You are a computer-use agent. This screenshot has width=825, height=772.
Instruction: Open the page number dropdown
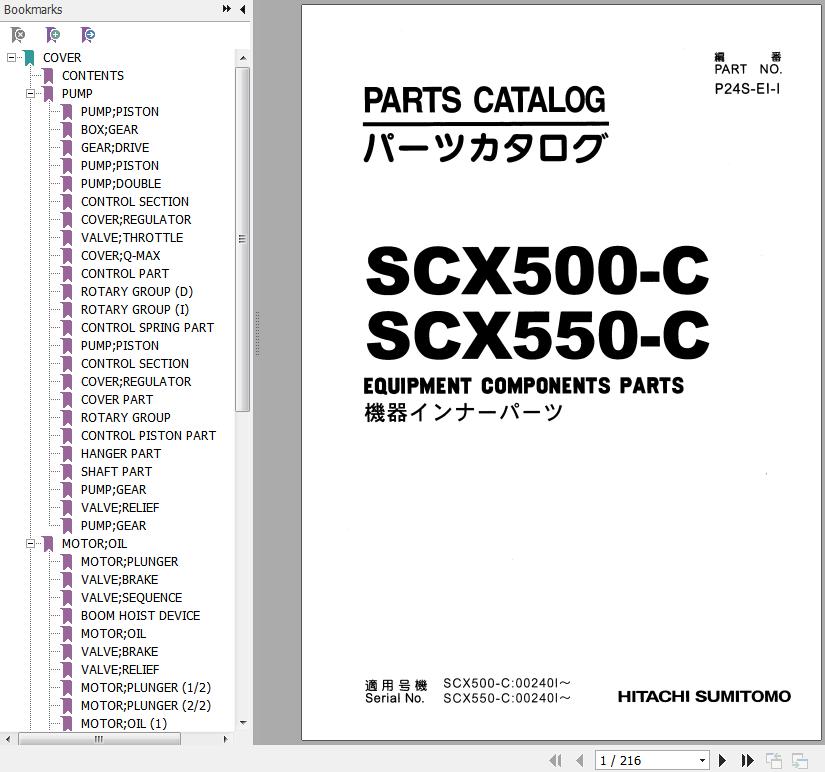tap(703, 761)
